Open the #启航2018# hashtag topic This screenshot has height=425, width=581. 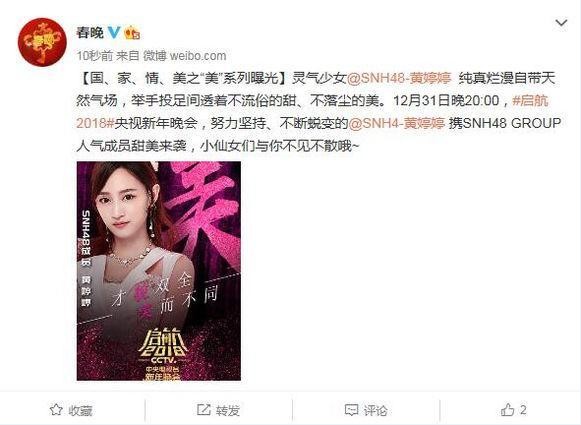click(x=530, y=100)
